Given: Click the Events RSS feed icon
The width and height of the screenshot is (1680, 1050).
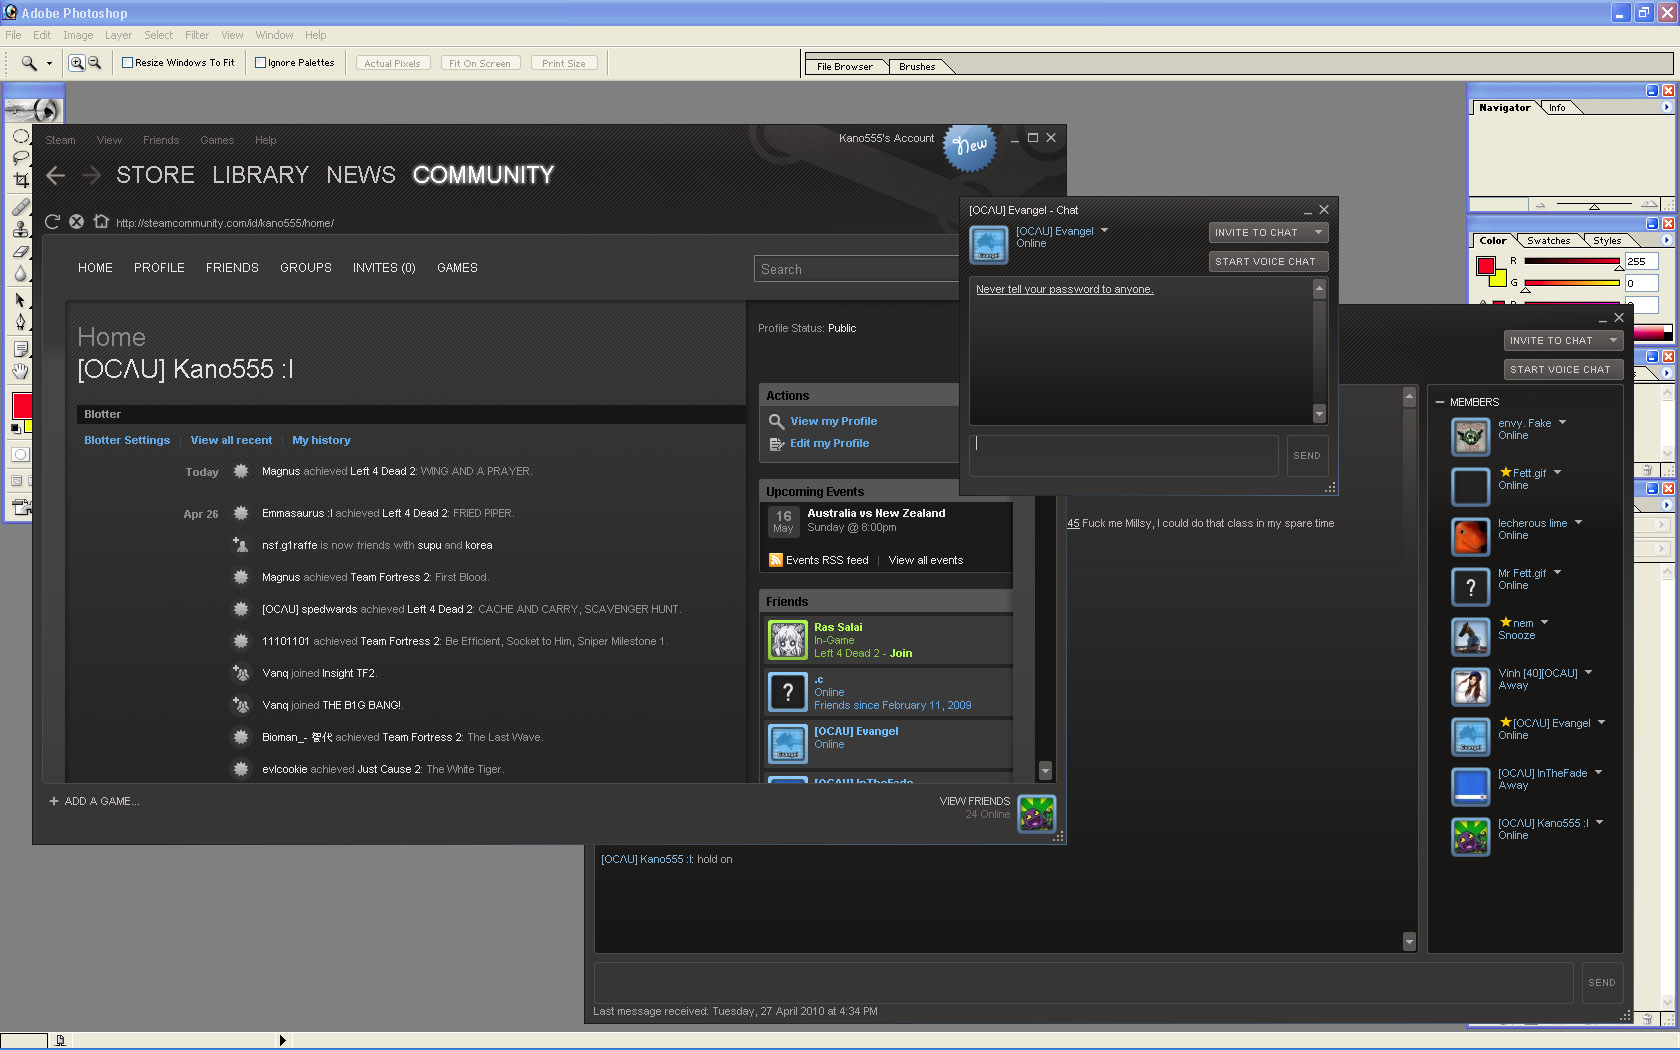Looking at the screenshot, I should point(775,560).
